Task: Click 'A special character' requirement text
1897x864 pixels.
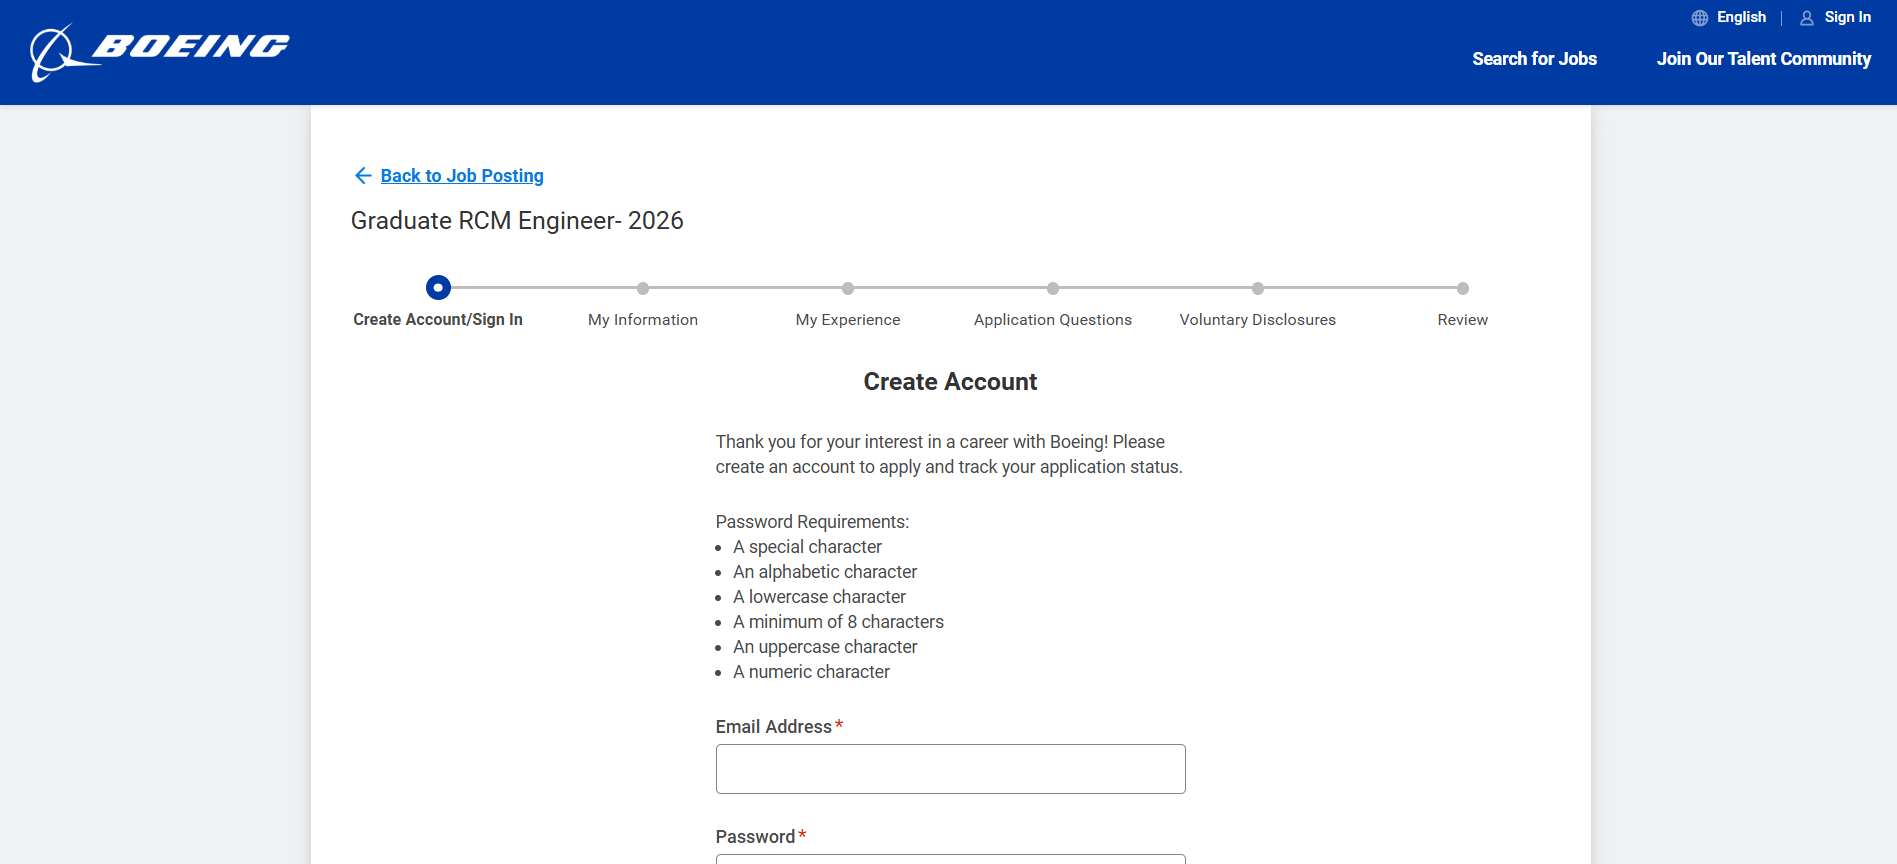Action: tap(807, 547)
